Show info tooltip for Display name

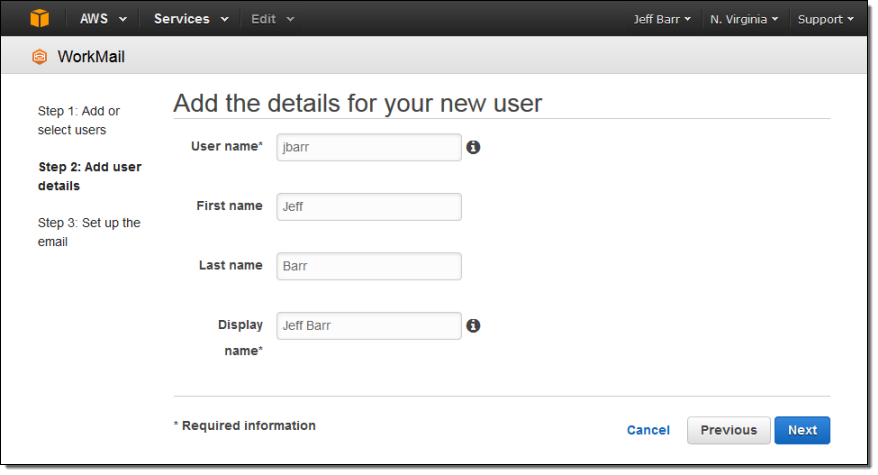(473, 326)
